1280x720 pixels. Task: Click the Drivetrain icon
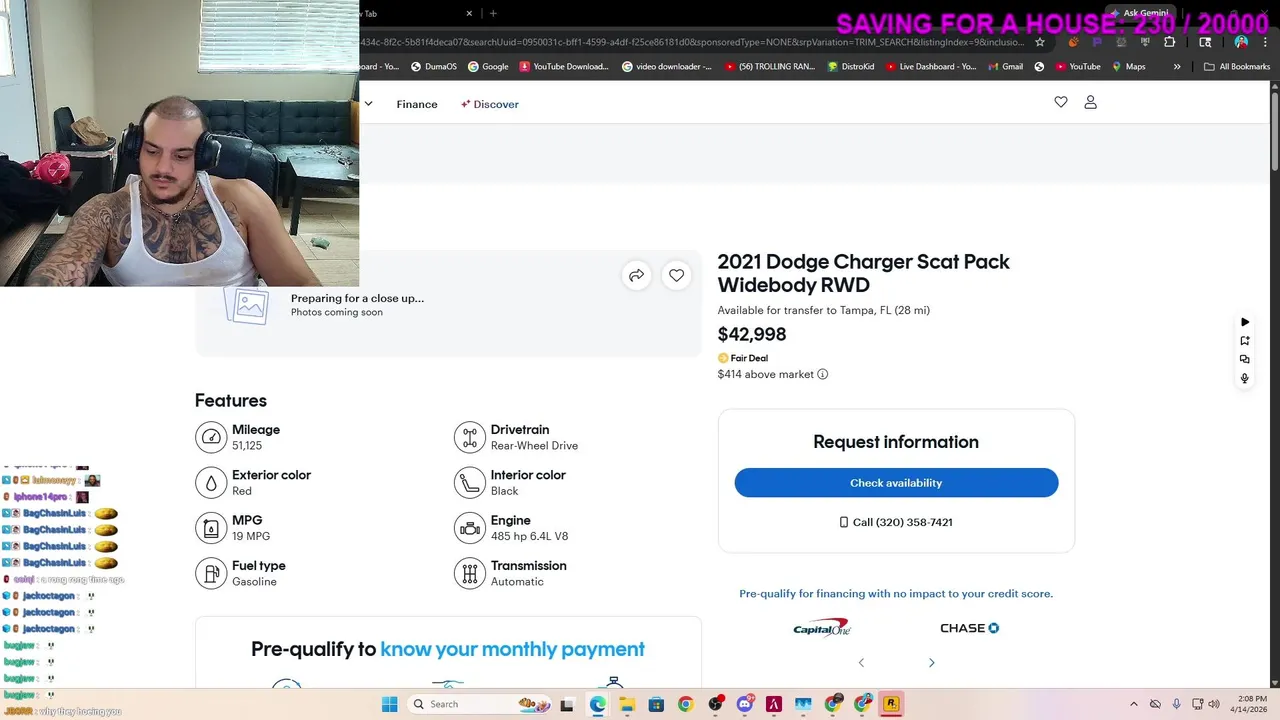point(470,437)
